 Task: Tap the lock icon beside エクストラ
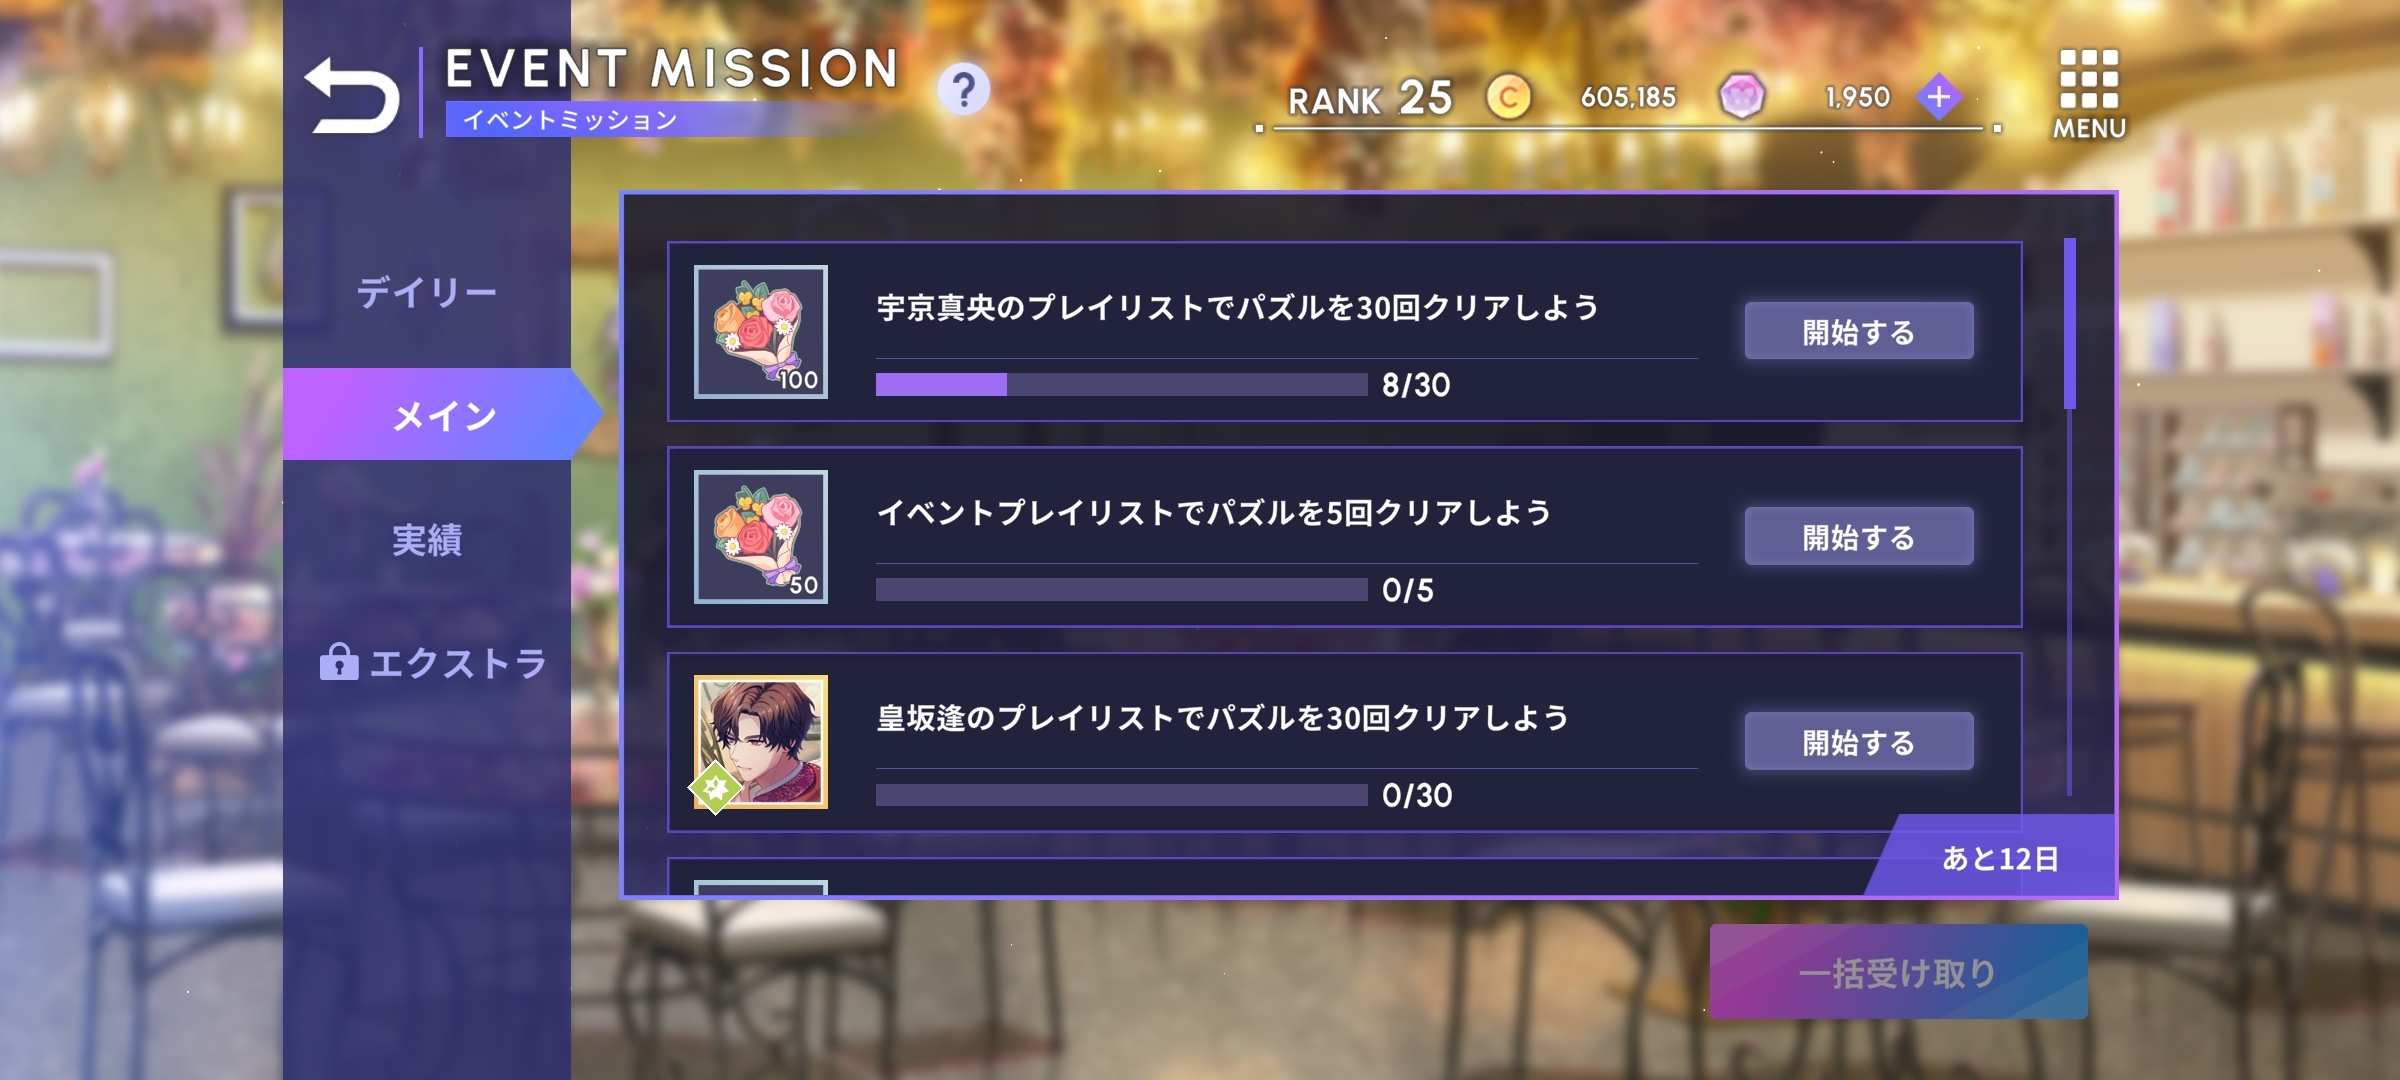pos(339,662)
